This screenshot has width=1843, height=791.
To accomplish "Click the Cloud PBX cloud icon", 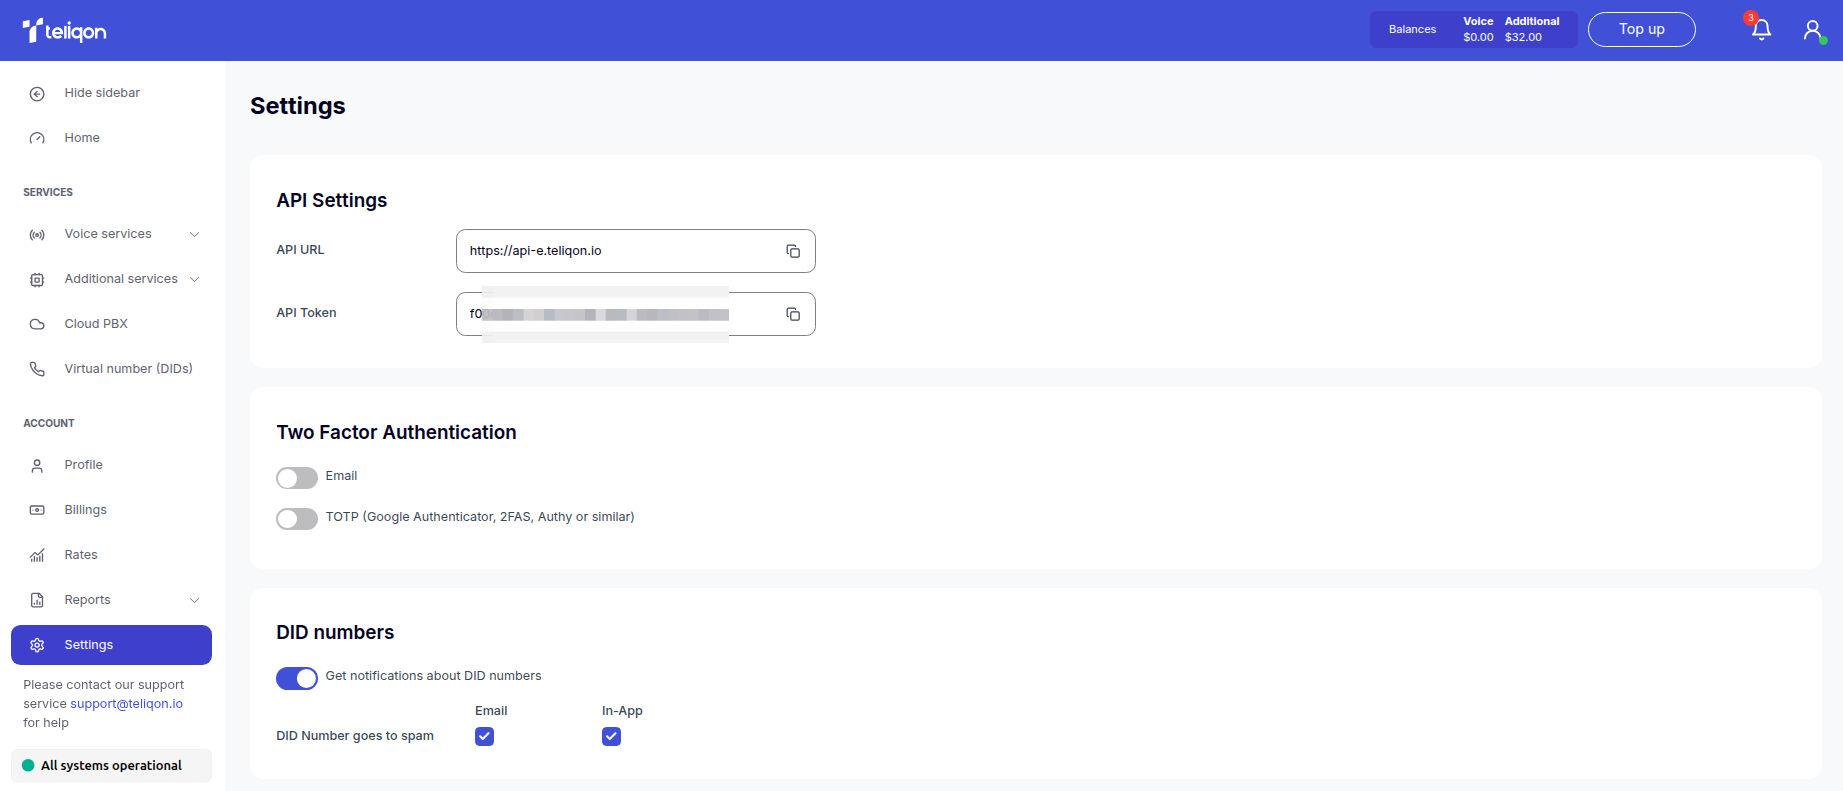I will click(37, 324).
